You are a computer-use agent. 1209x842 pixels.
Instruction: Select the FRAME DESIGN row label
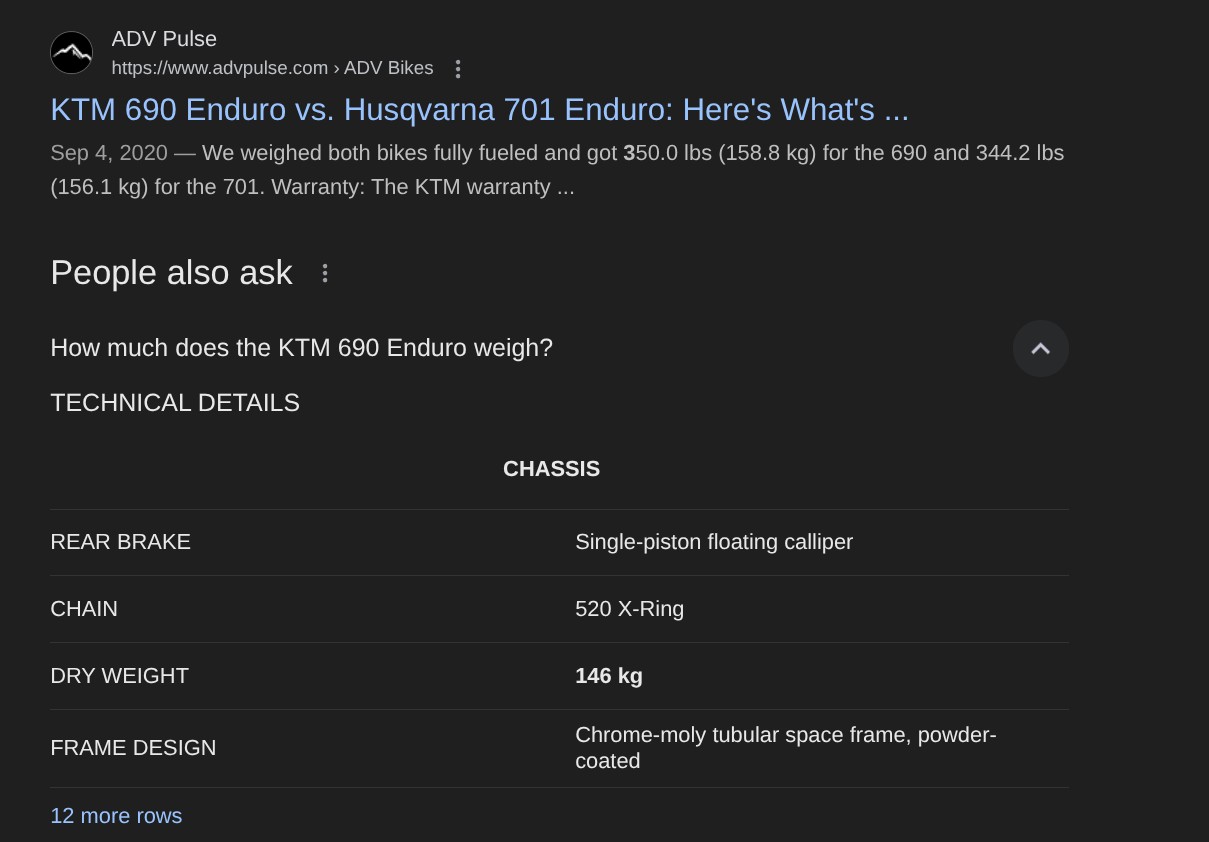[x=134, y=748]
